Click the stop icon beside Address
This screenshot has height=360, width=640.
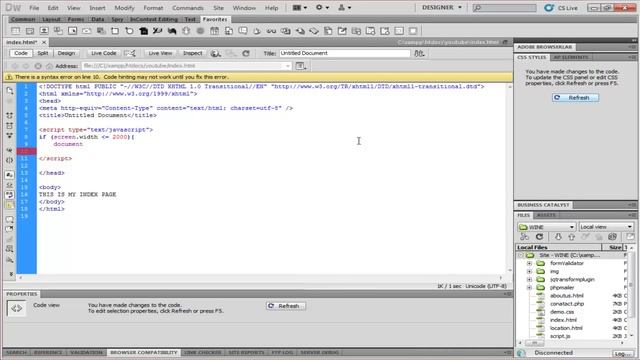(38, 66)
